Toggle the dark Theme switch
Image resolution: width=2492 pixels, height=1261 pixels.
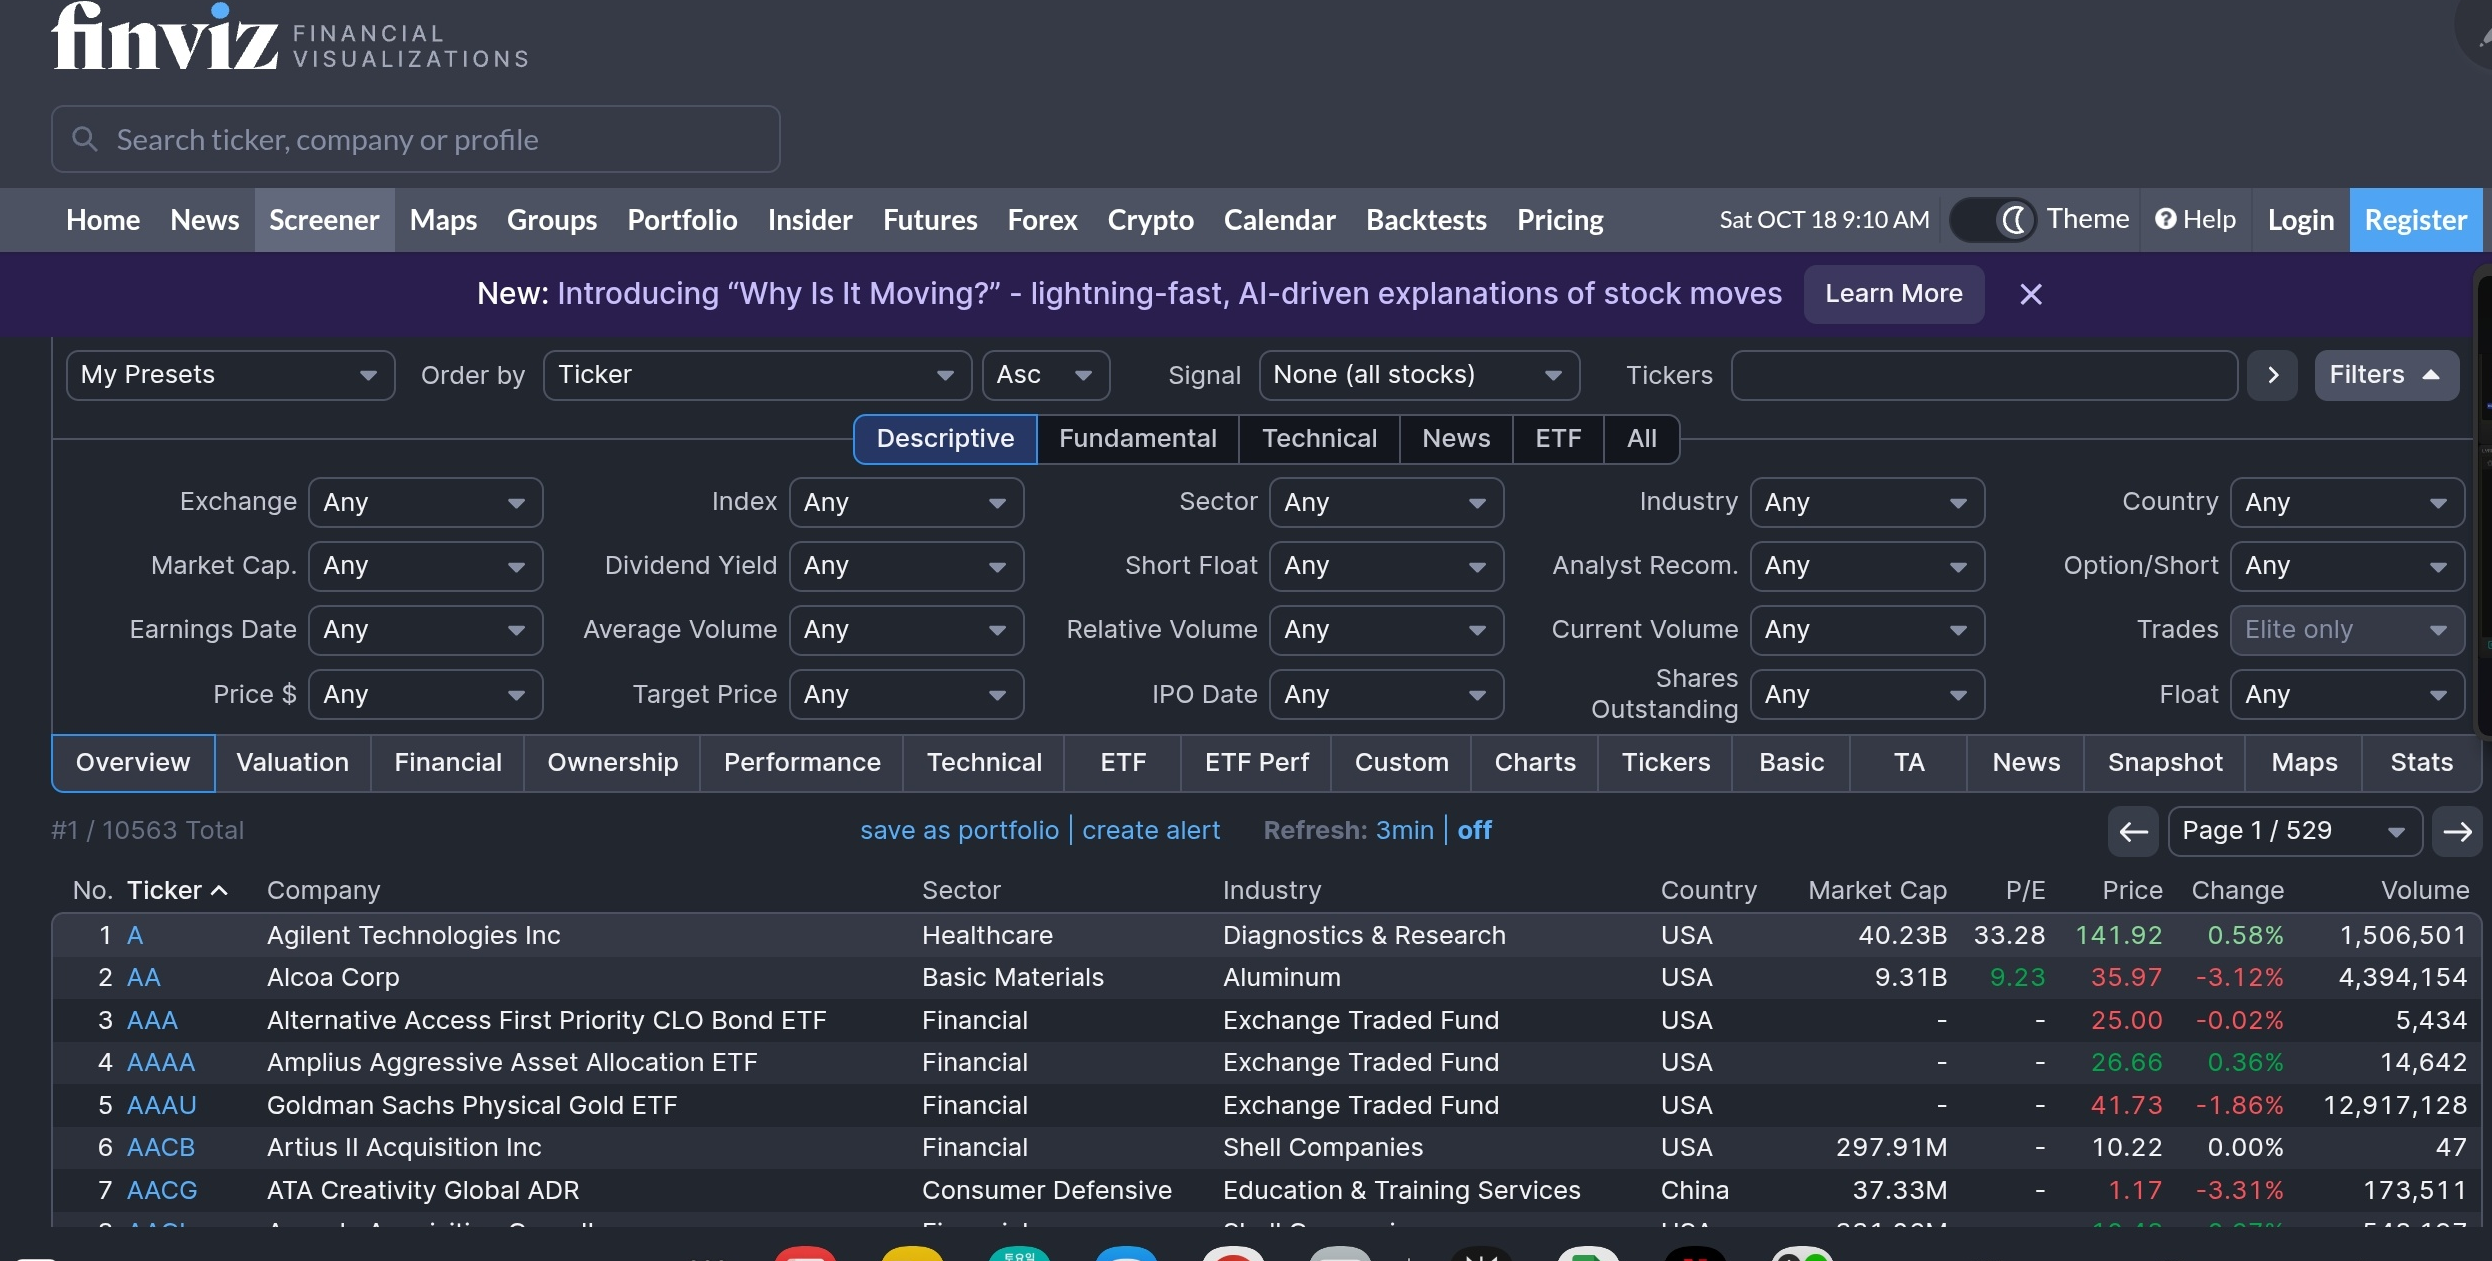tap(1993, 219)
